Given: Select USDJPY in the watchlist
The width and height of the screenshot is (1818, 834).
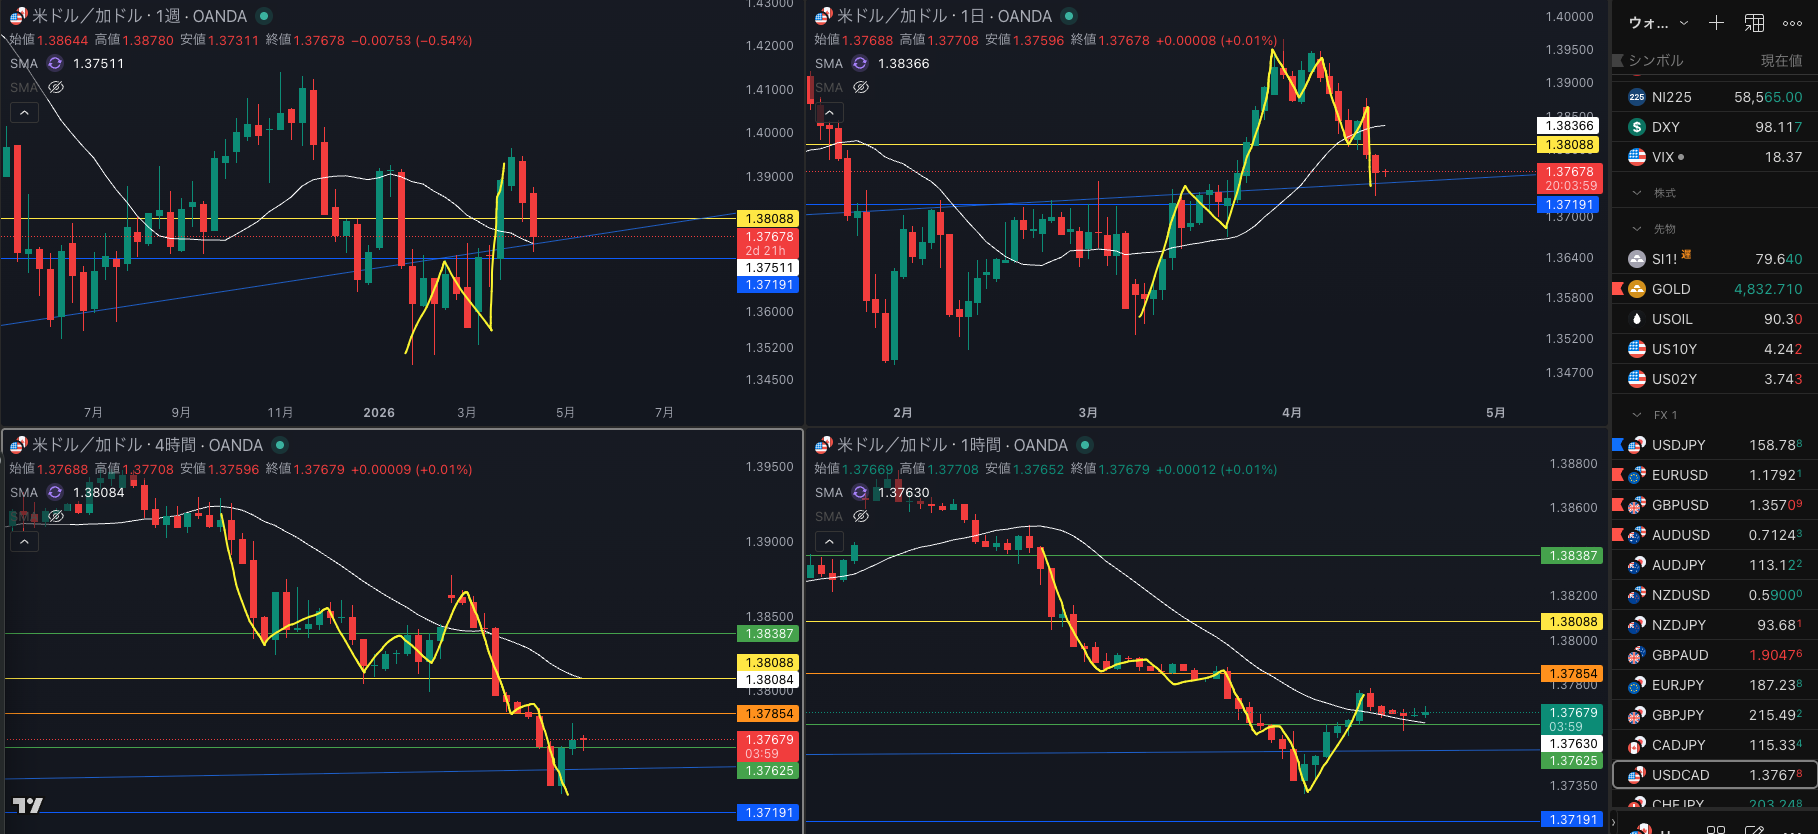Looking at the screenshot, I should click(1678, 445).
